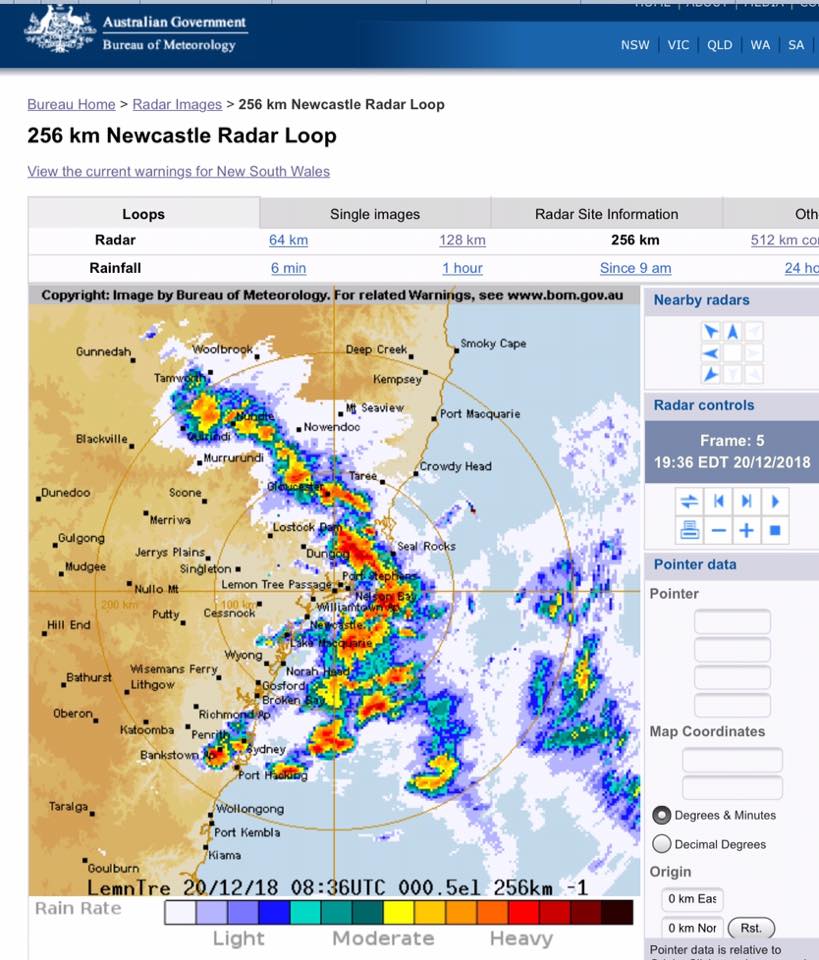This screenshot has height=960, width=819.
Task: Click the Australian Government crest logo
Action: (59, 29)
